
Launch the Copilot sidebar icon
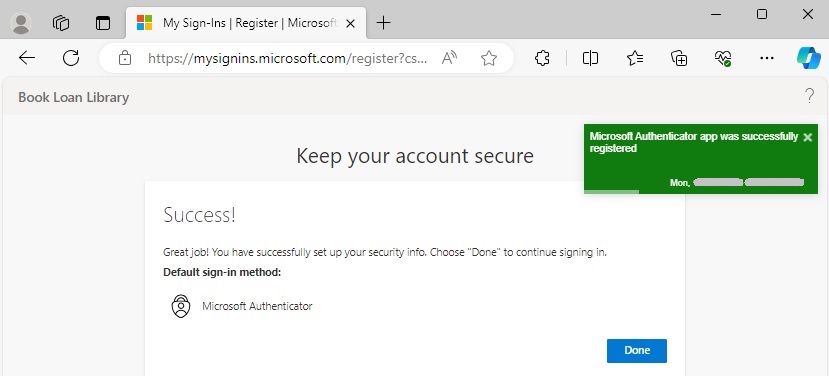pyautogui.click(x=809, y=58)
